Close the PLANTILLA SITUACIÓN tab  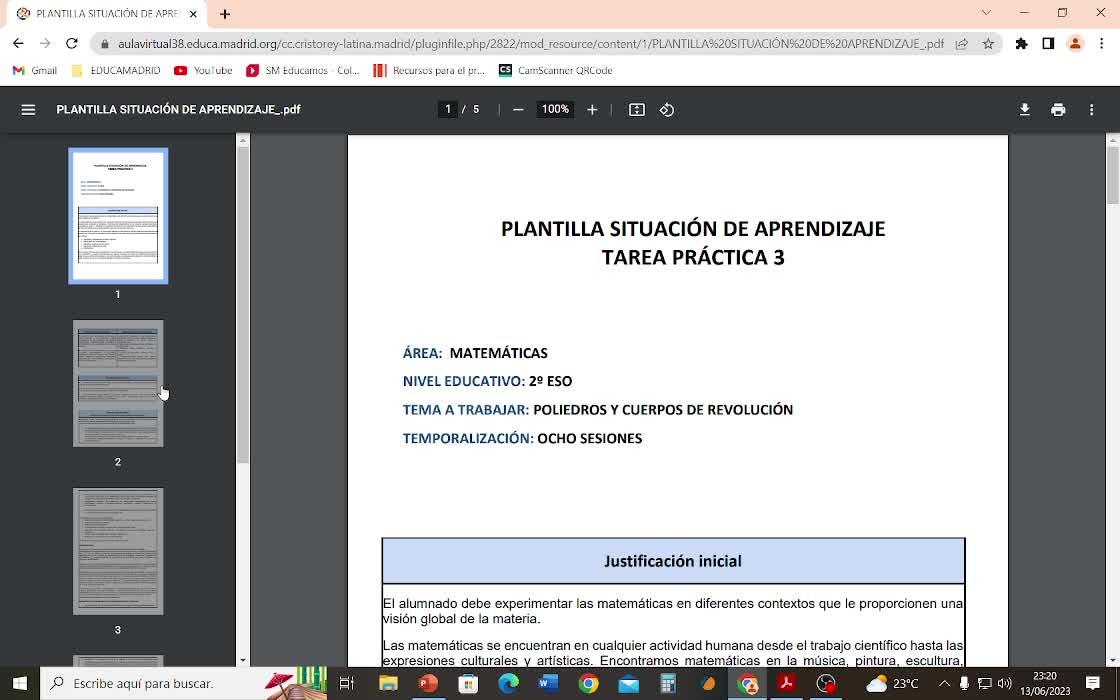(193, 14)
